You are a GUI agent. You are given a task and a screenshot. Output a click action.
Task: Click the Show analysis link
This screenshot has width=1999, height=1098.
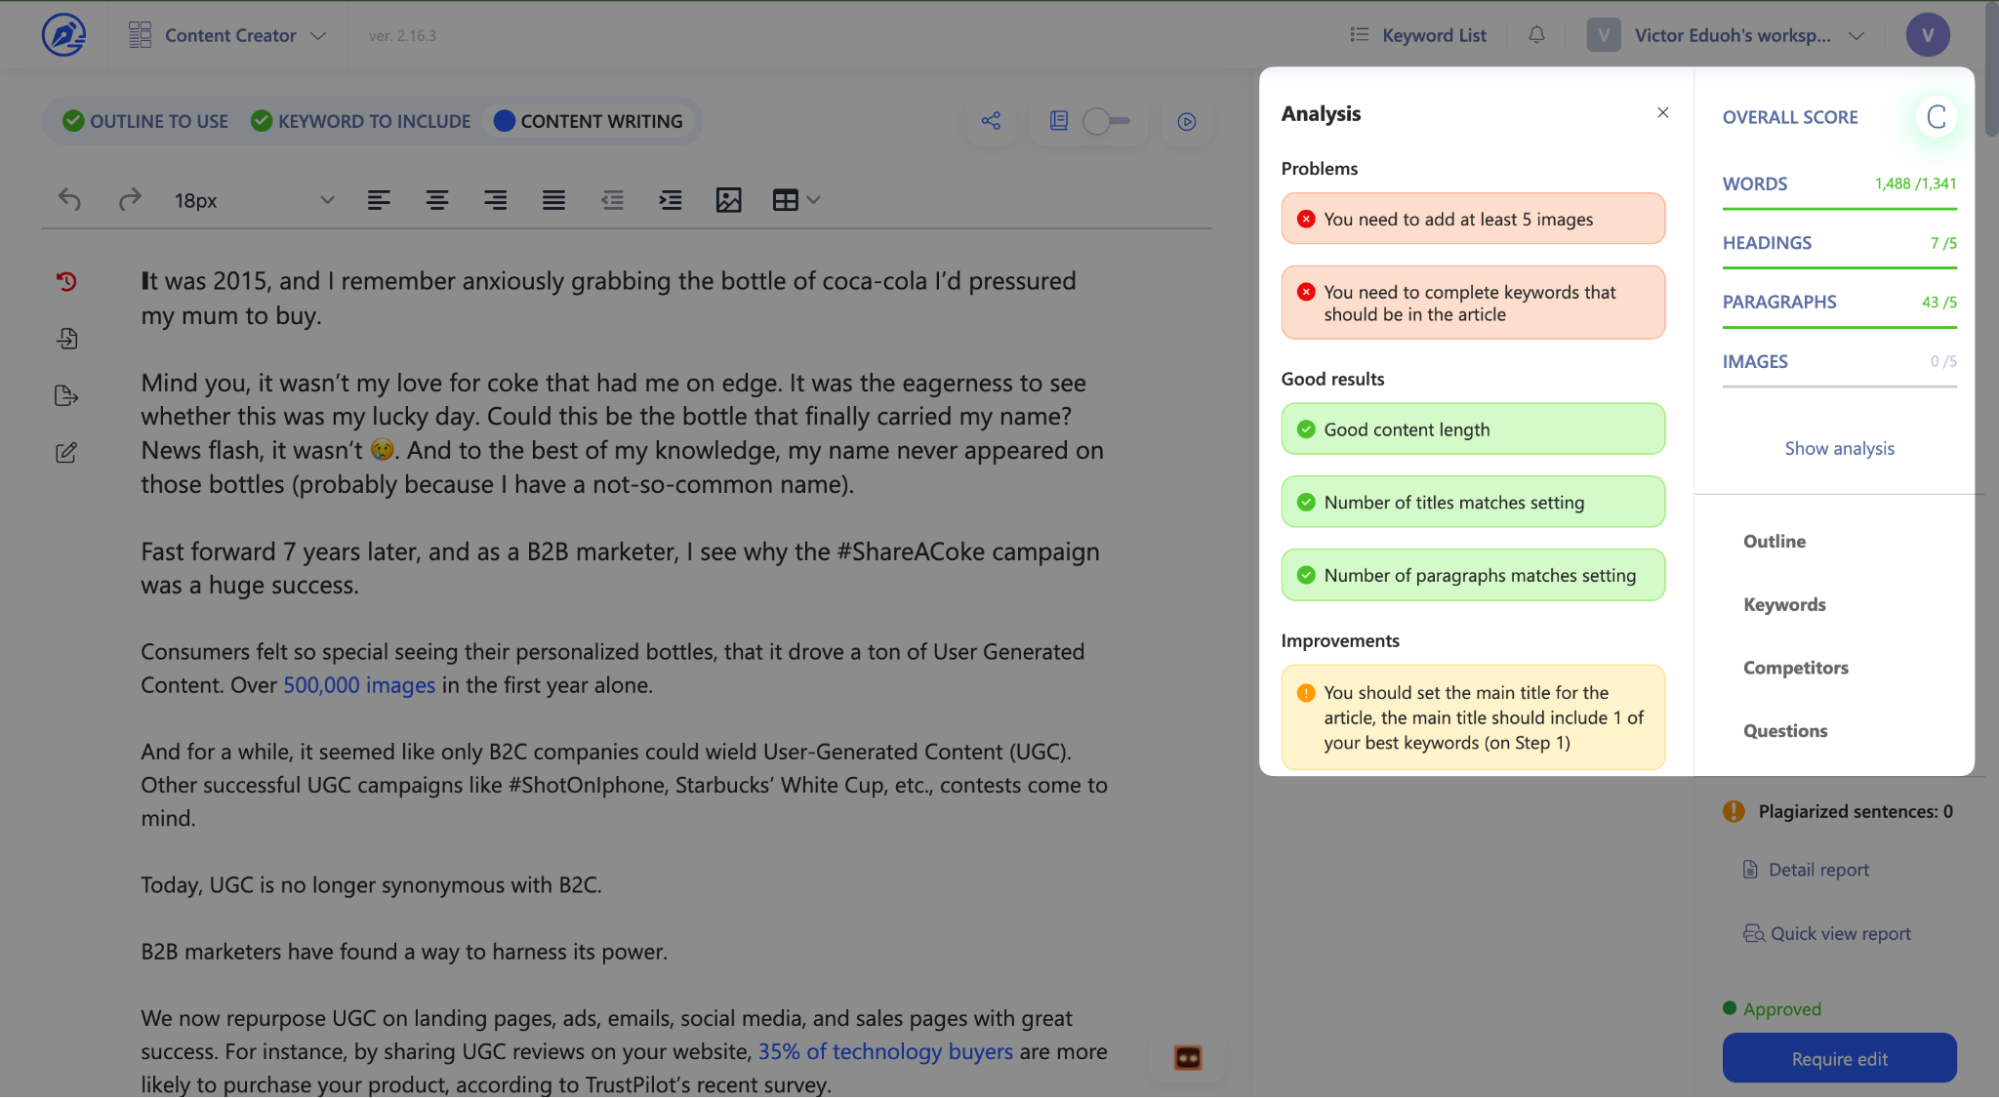point(1840,446)
